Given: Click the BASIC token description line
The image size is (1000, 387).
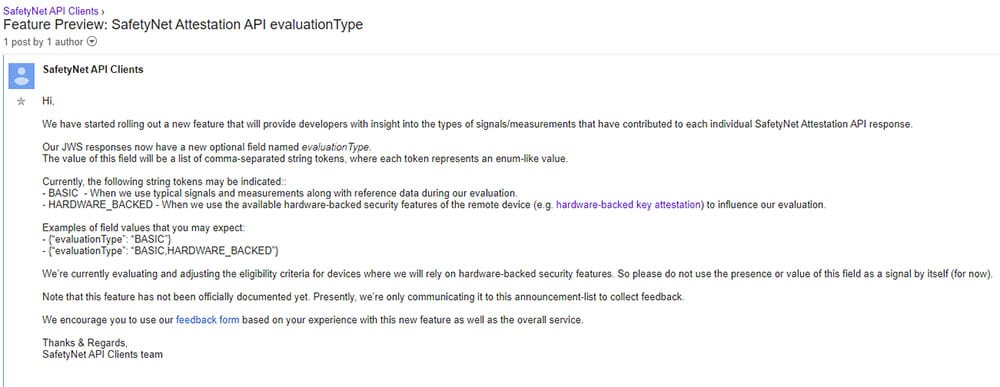Looking at the screenshot, I should point(280,193).
